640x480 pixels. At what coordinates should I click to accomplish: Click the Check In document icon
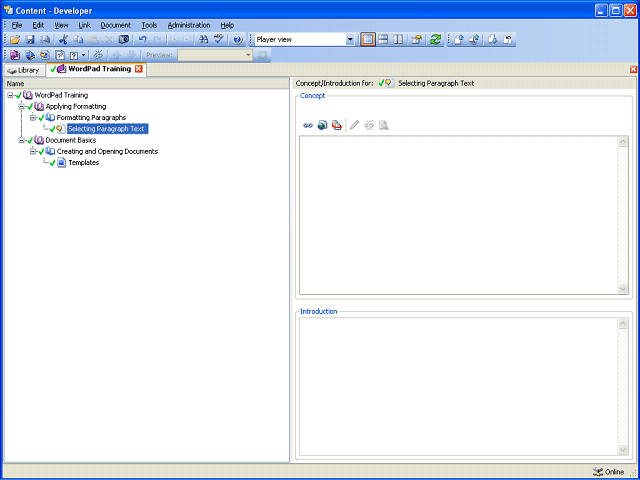point(459,40)
